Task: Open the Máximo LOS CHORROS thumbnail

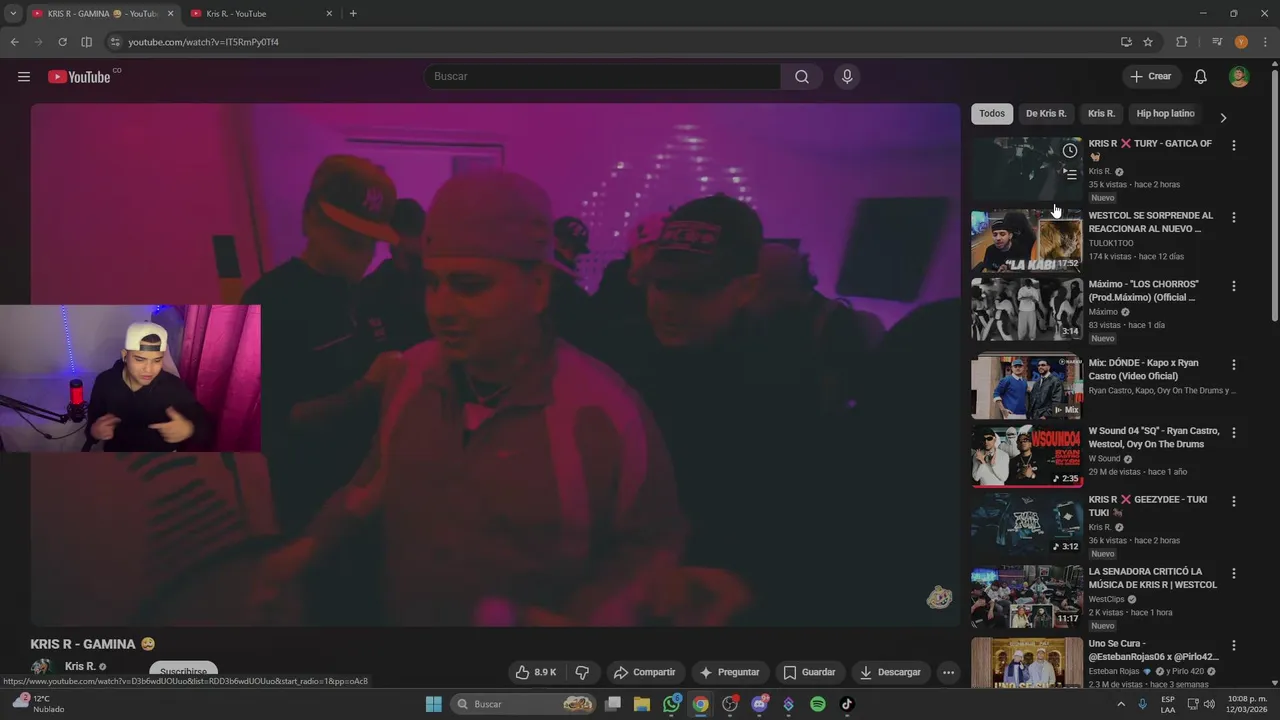Action: point(1026,309)
